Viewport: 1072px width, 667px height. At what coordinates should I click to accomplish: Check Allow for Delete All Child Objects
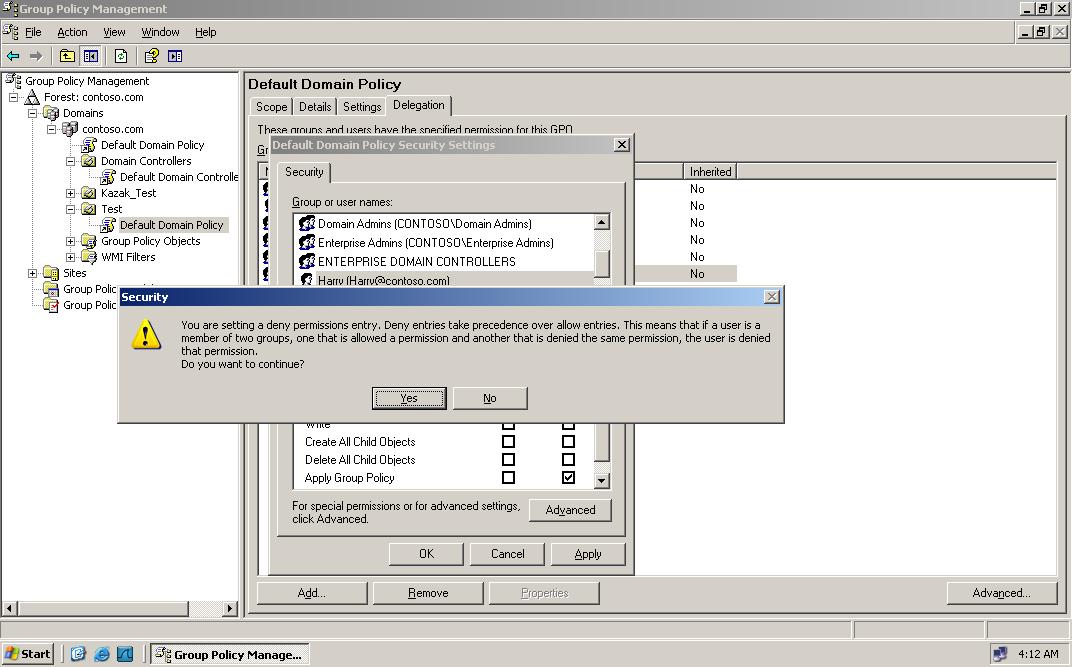509,459
